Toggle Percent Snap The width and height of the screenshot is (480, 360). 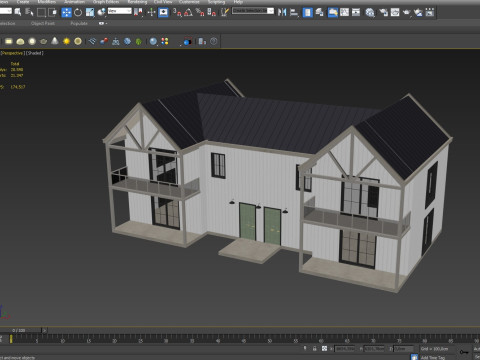tap(200, 13)
